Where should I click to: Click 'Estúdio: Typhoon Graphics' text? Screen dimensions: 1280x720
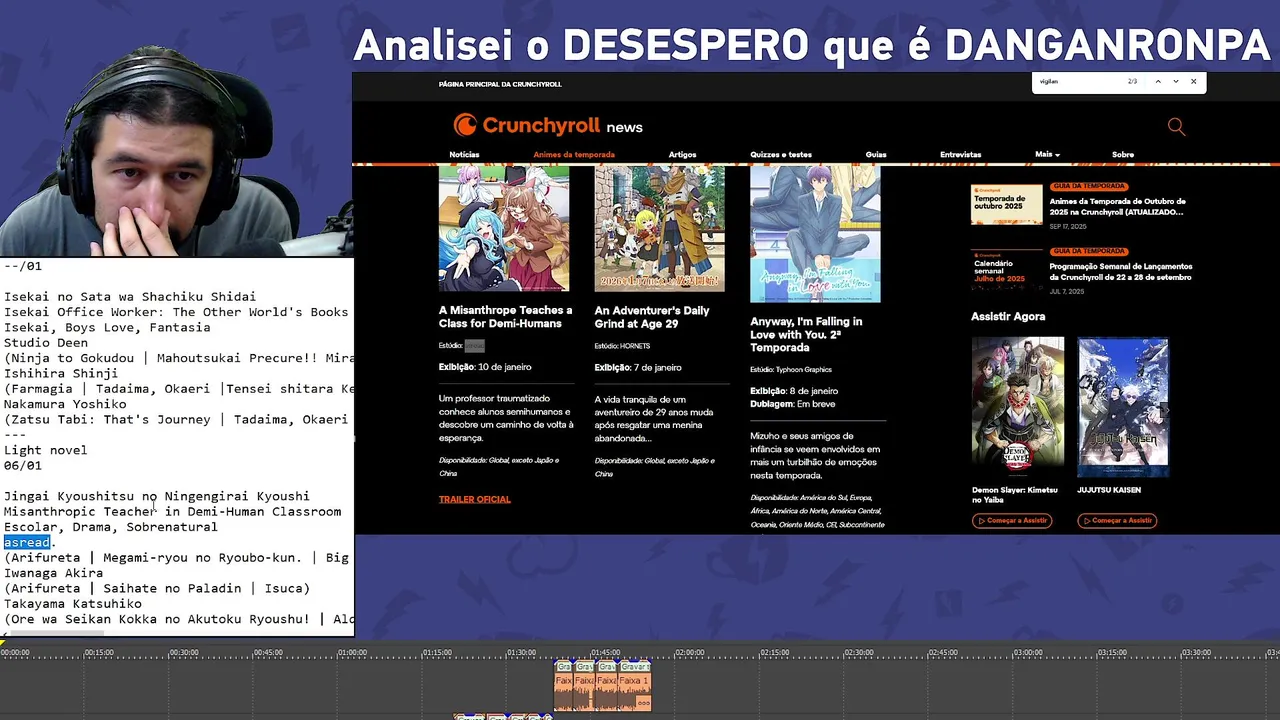(791, 370)
